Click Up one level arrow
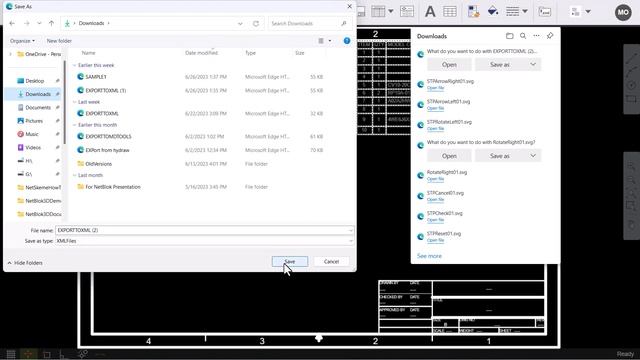This screenshot has width=640, height=360. (x=51, y=23)
